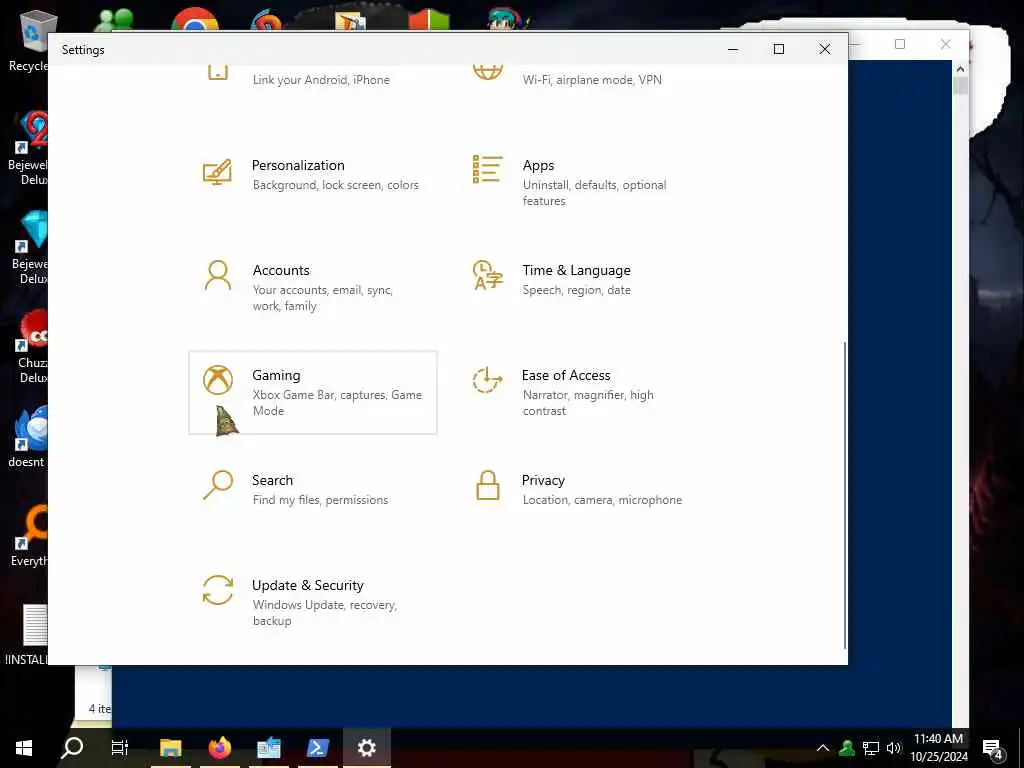Click the Ease of Access heading

pyautogui.click(x=566, y=376)
